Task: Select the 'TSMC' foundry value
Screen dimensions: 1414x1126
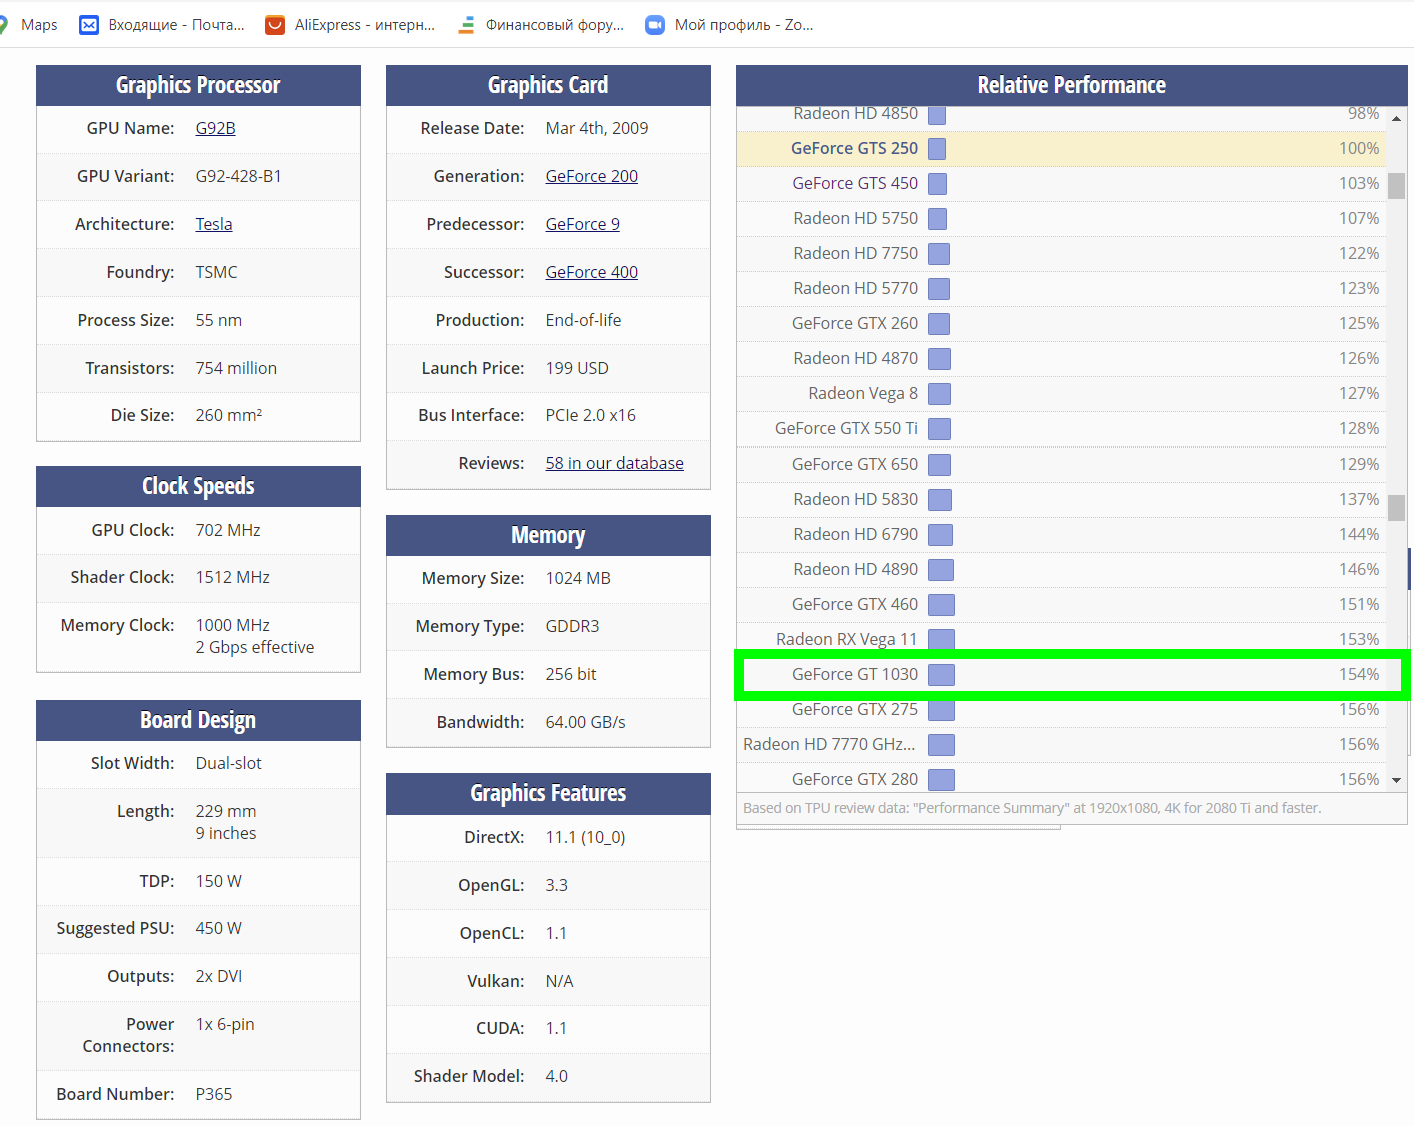Action: (x=216, y=272)
